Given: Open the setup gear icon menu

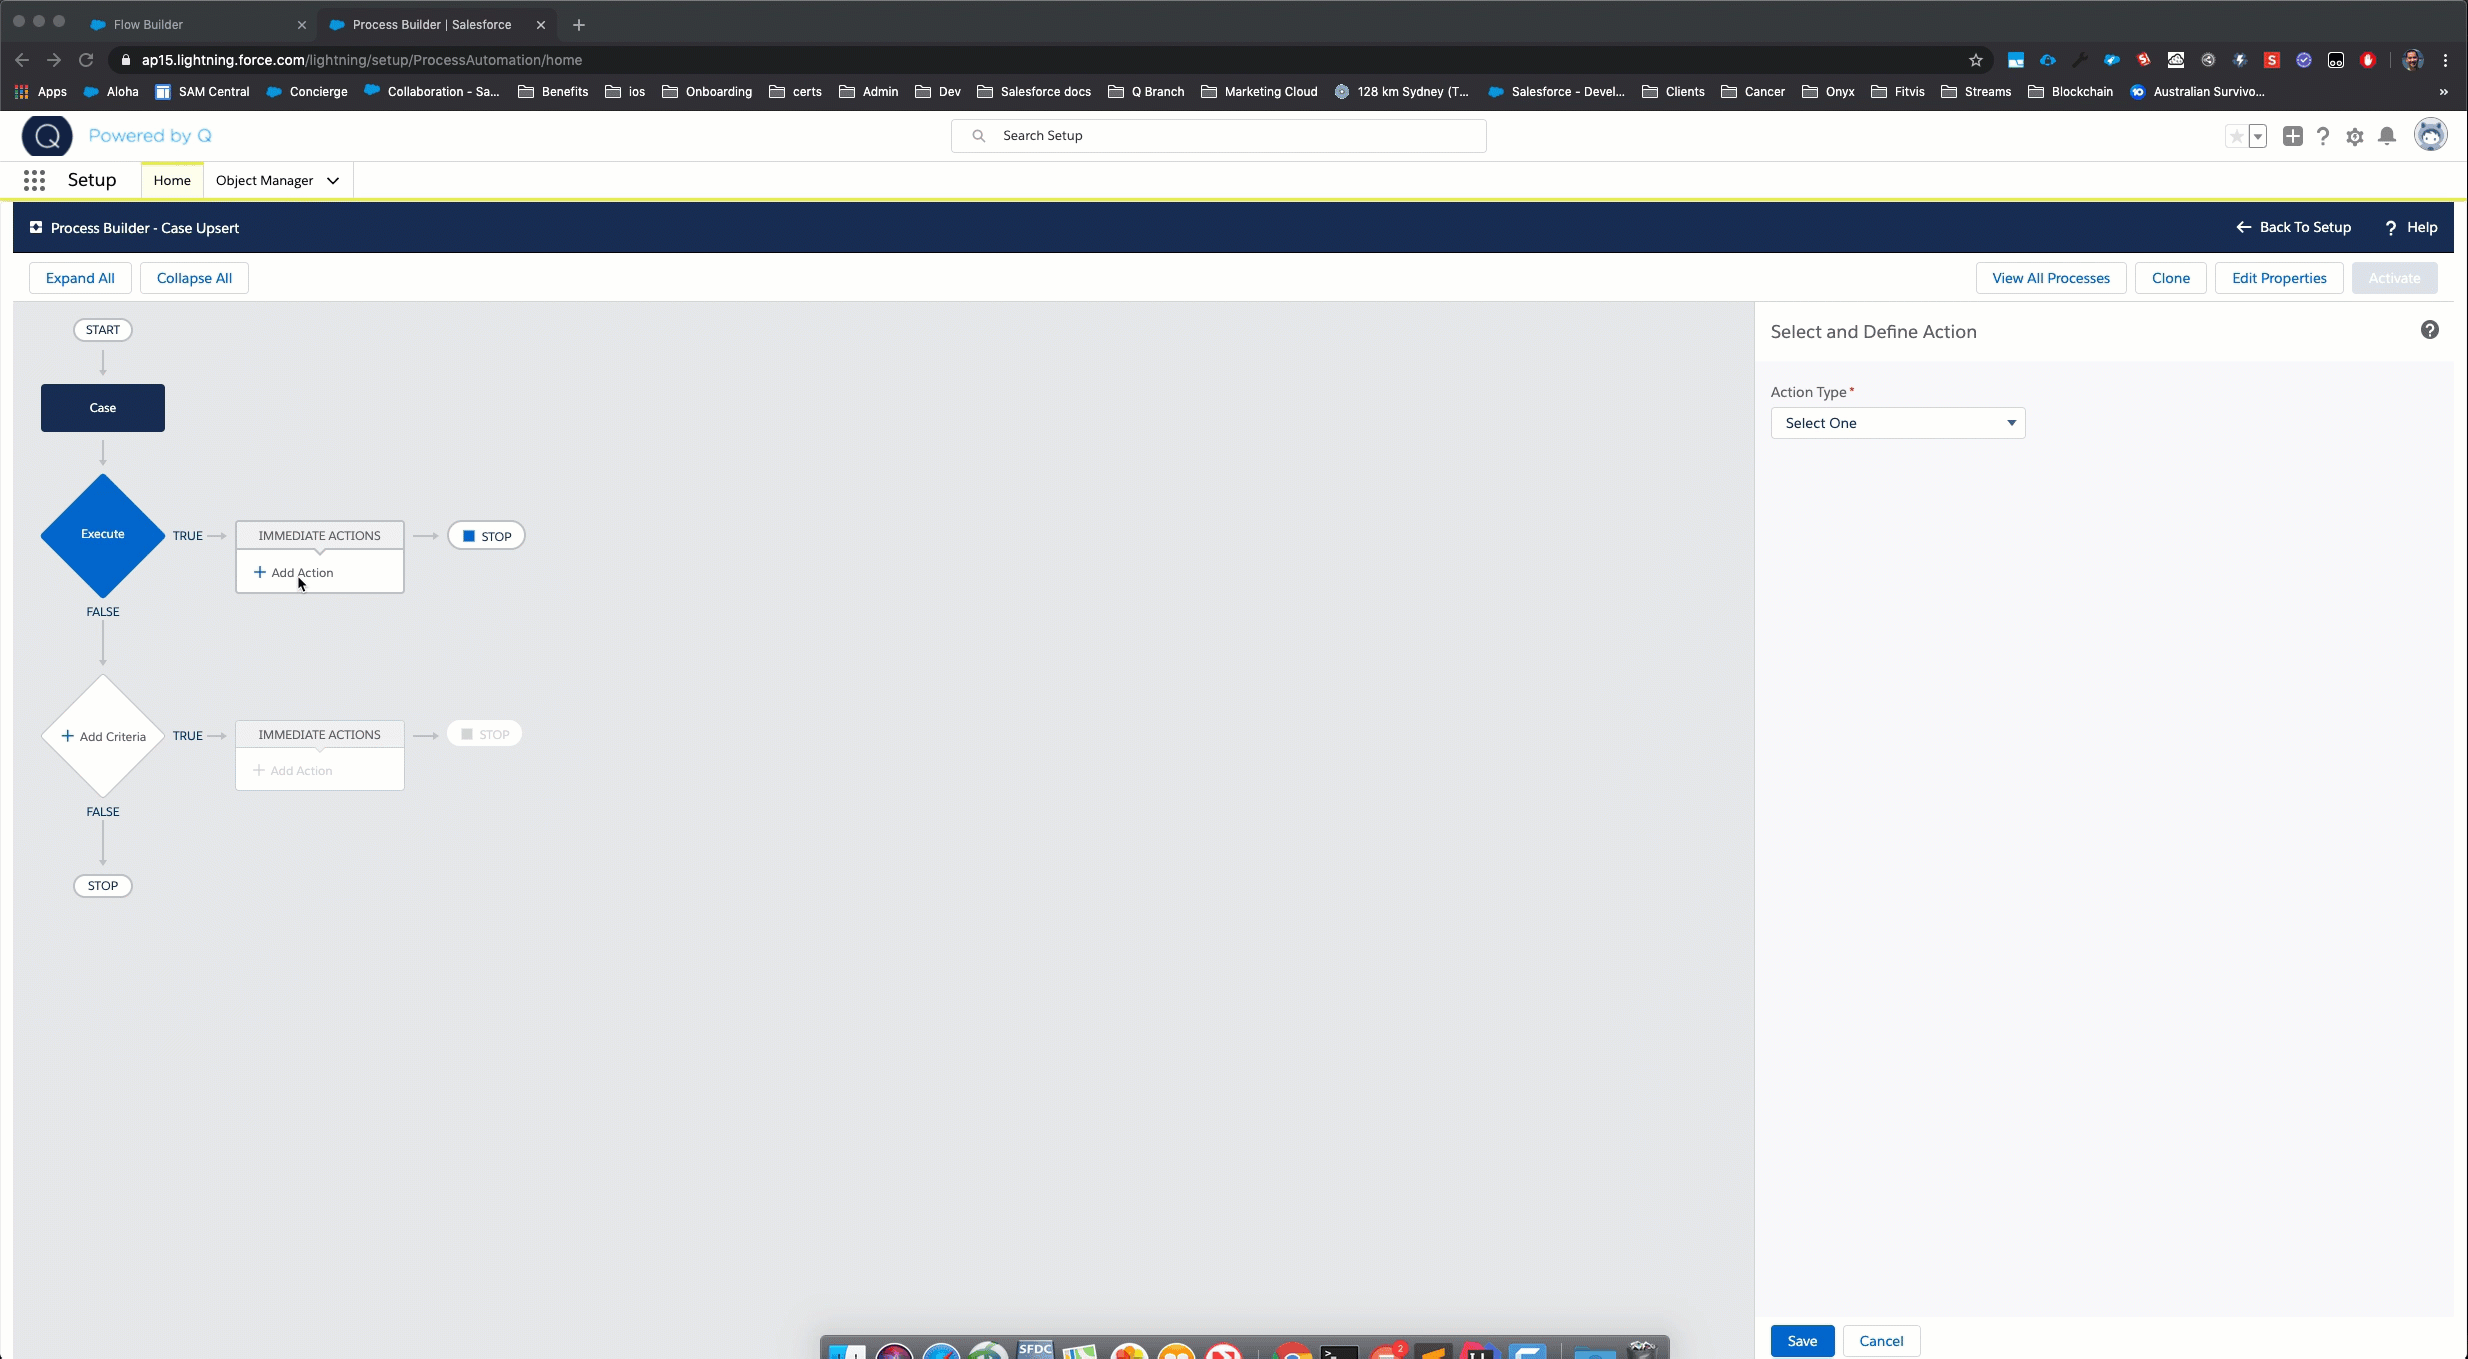Looking at the screenshot, I should pyautogui.click(x=2355, y=136).
